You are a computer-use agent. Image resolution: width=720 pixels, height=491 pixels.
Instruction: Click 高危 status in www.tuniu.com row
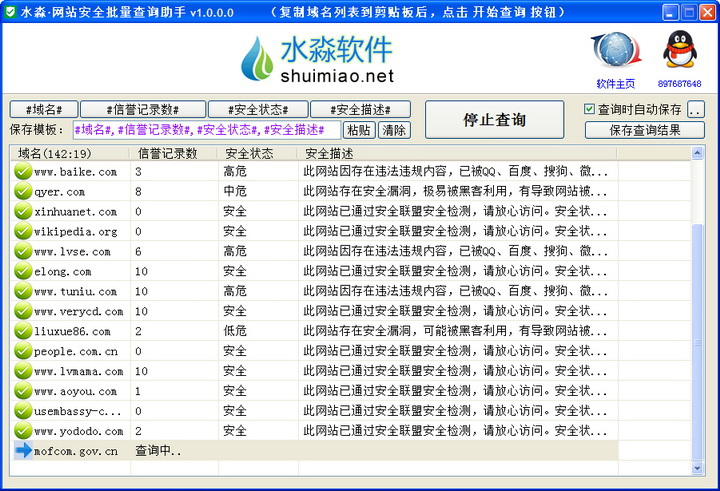[235, 291]
